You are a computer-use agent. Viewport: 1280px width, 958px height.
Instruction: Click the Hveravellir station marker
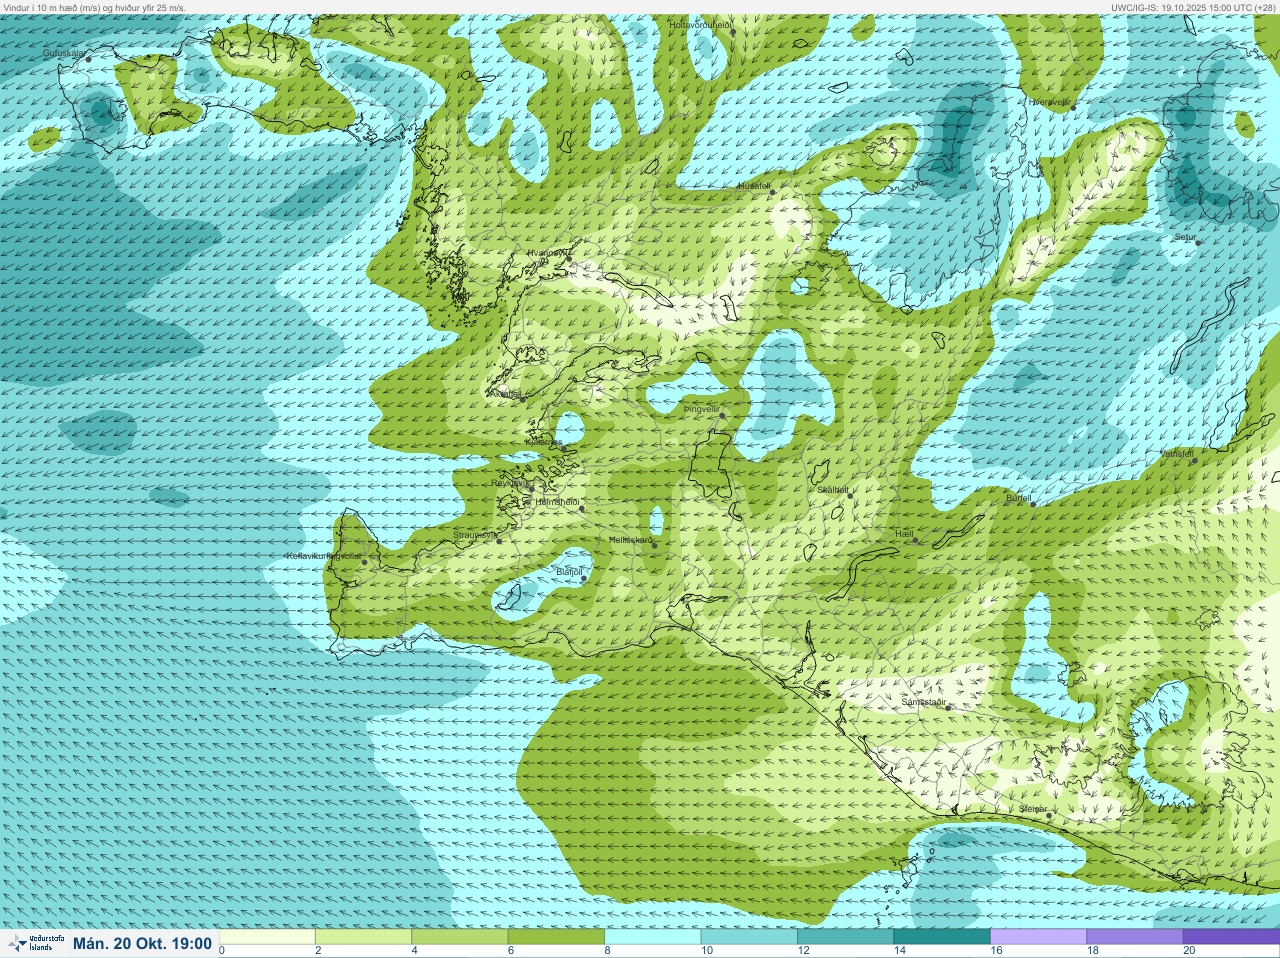pos(1075,107)
